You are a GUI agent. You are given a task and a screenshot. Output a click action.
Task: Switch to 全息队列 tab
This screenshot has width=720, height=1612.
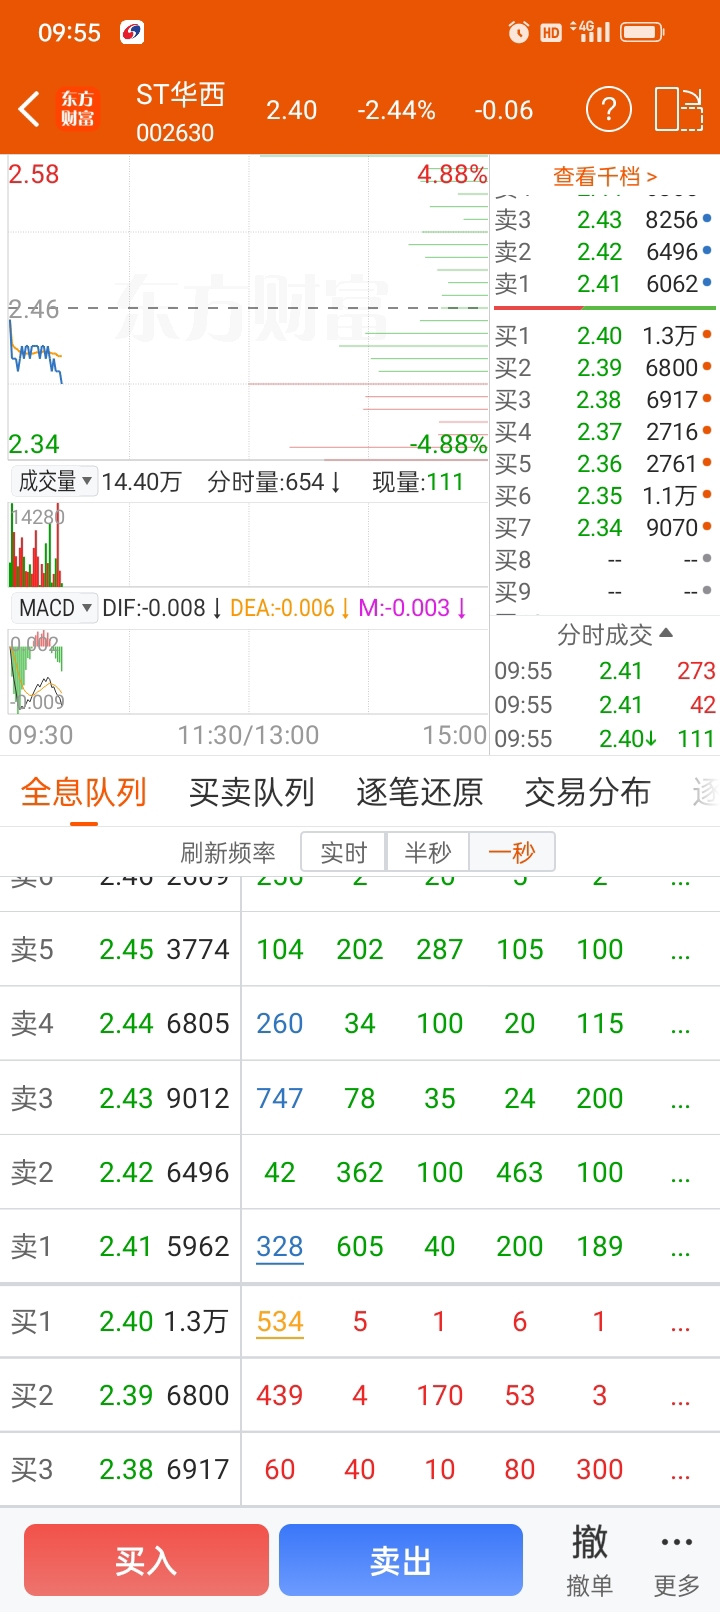tap(84, 793)
